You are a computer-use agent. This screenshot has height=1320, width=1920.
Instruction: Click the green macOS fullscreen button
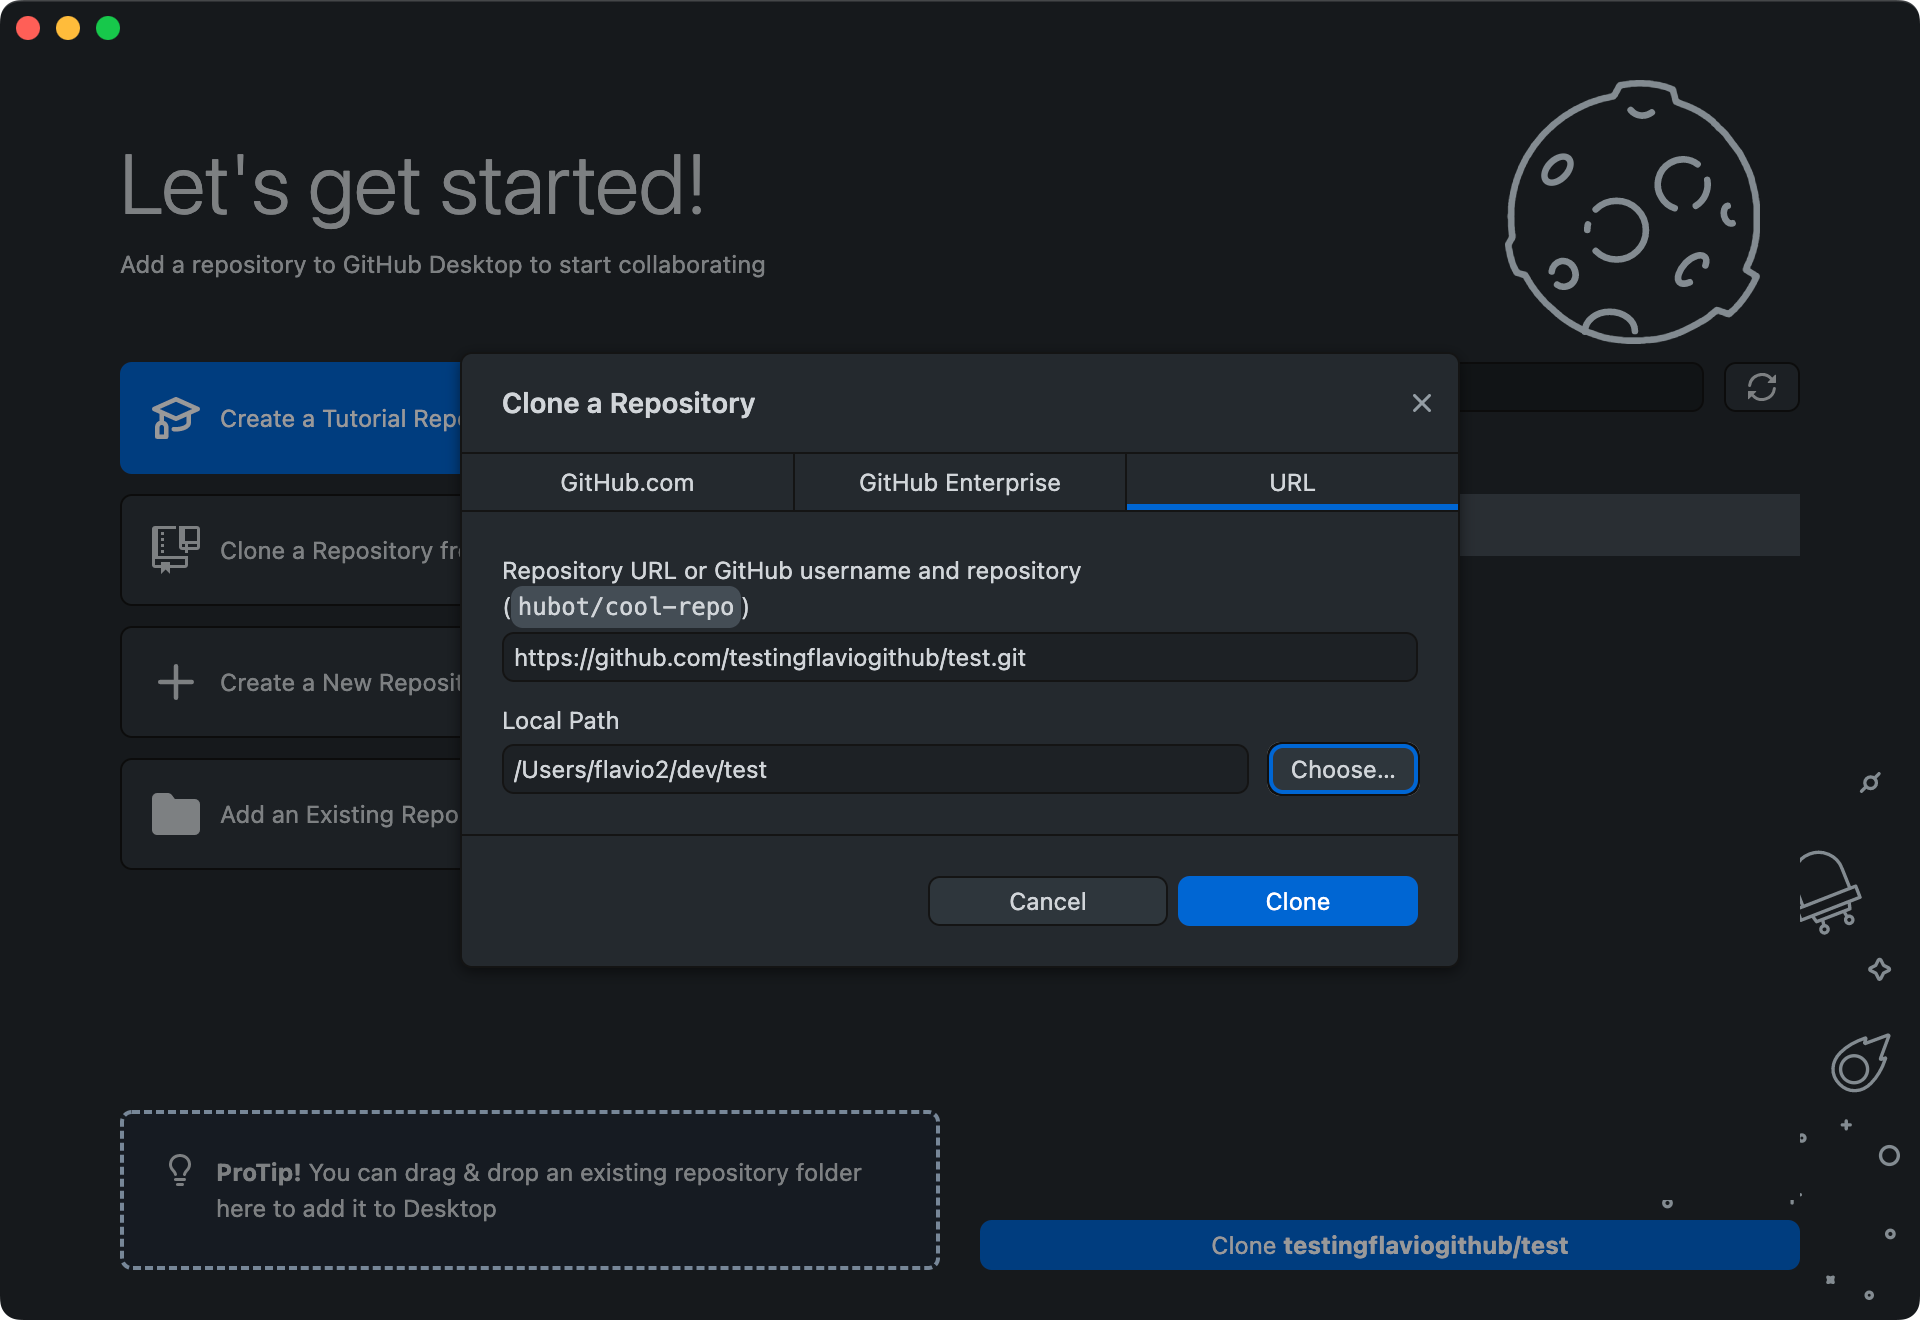(x=108, y=28)
